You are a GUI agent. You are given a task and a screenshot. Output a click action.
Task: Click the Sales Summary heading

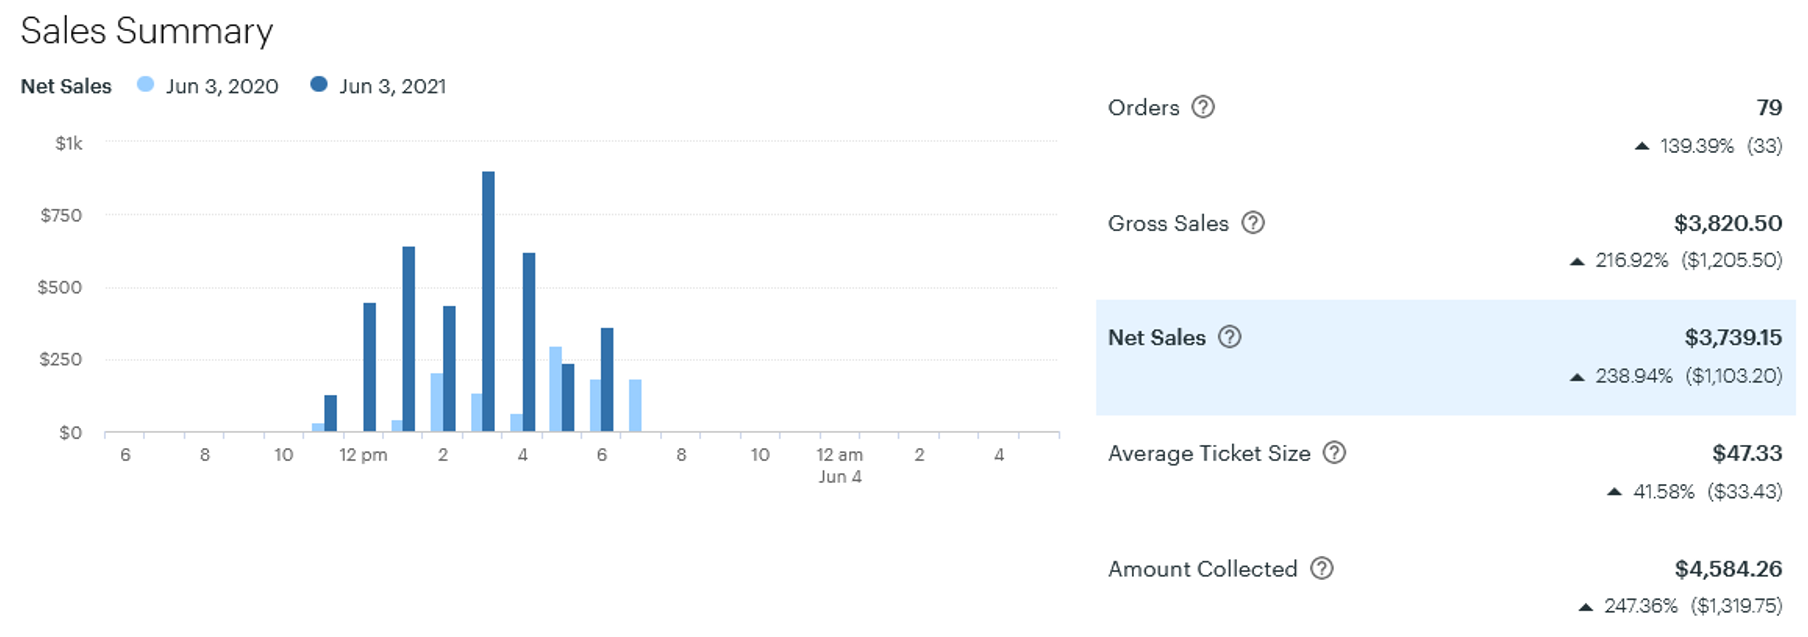tap(146, 31)
